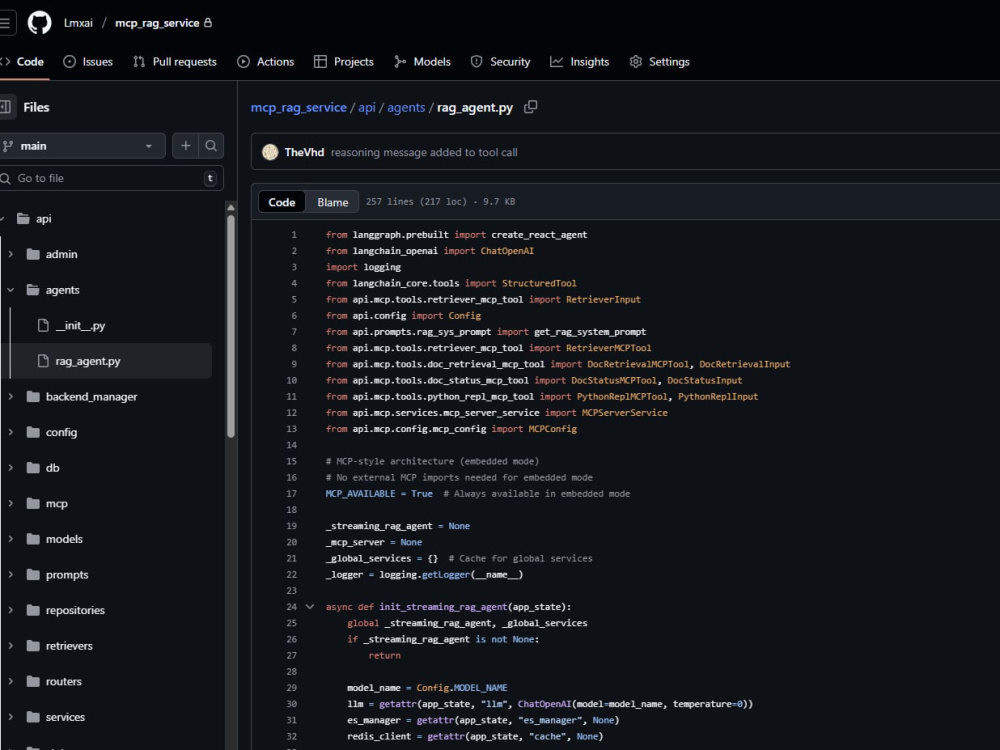Open the Actions tab

[x=265, y=62]
